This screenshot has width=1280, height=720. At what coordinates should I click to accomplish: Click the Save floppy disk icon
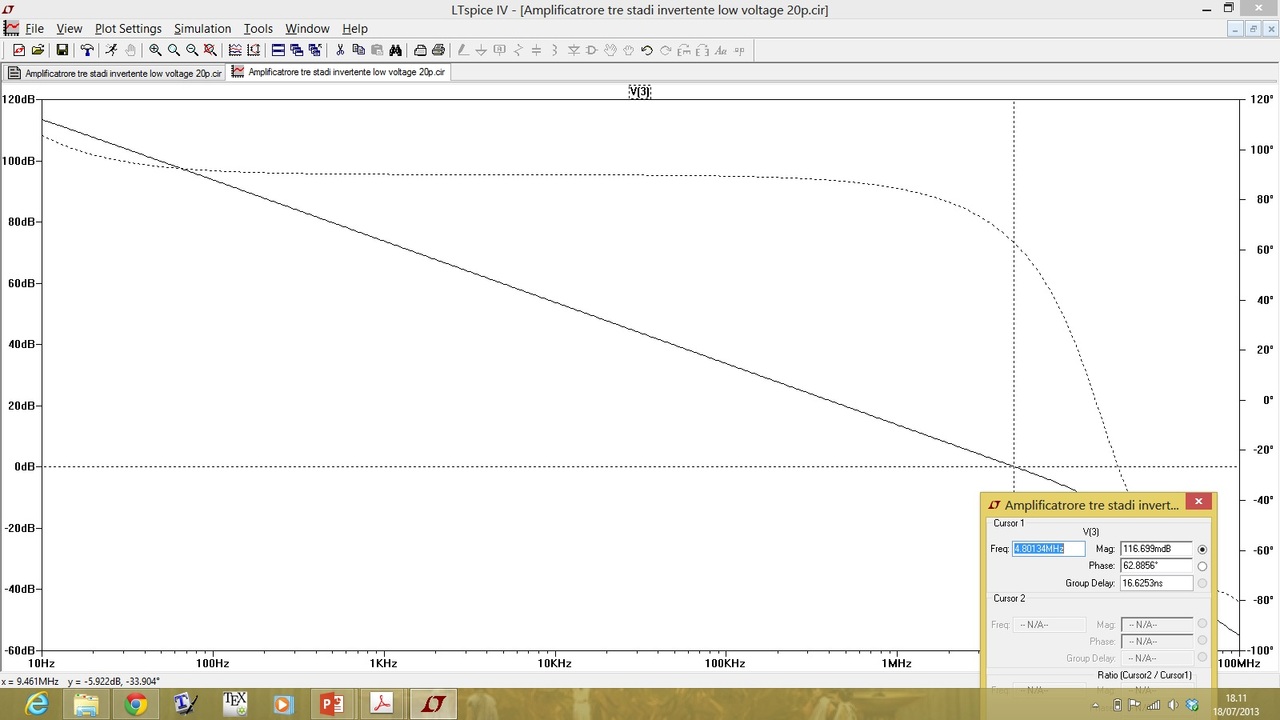coord(62,50)
